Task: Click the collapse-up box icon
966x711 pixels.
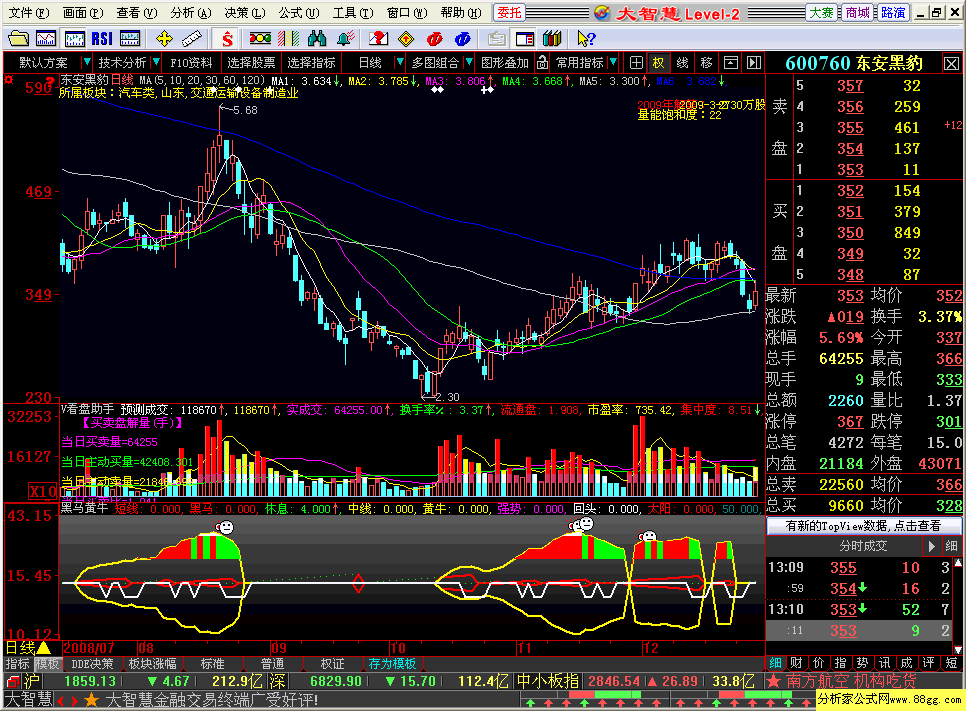Action: pyautogui.click(x=731, y=62)
